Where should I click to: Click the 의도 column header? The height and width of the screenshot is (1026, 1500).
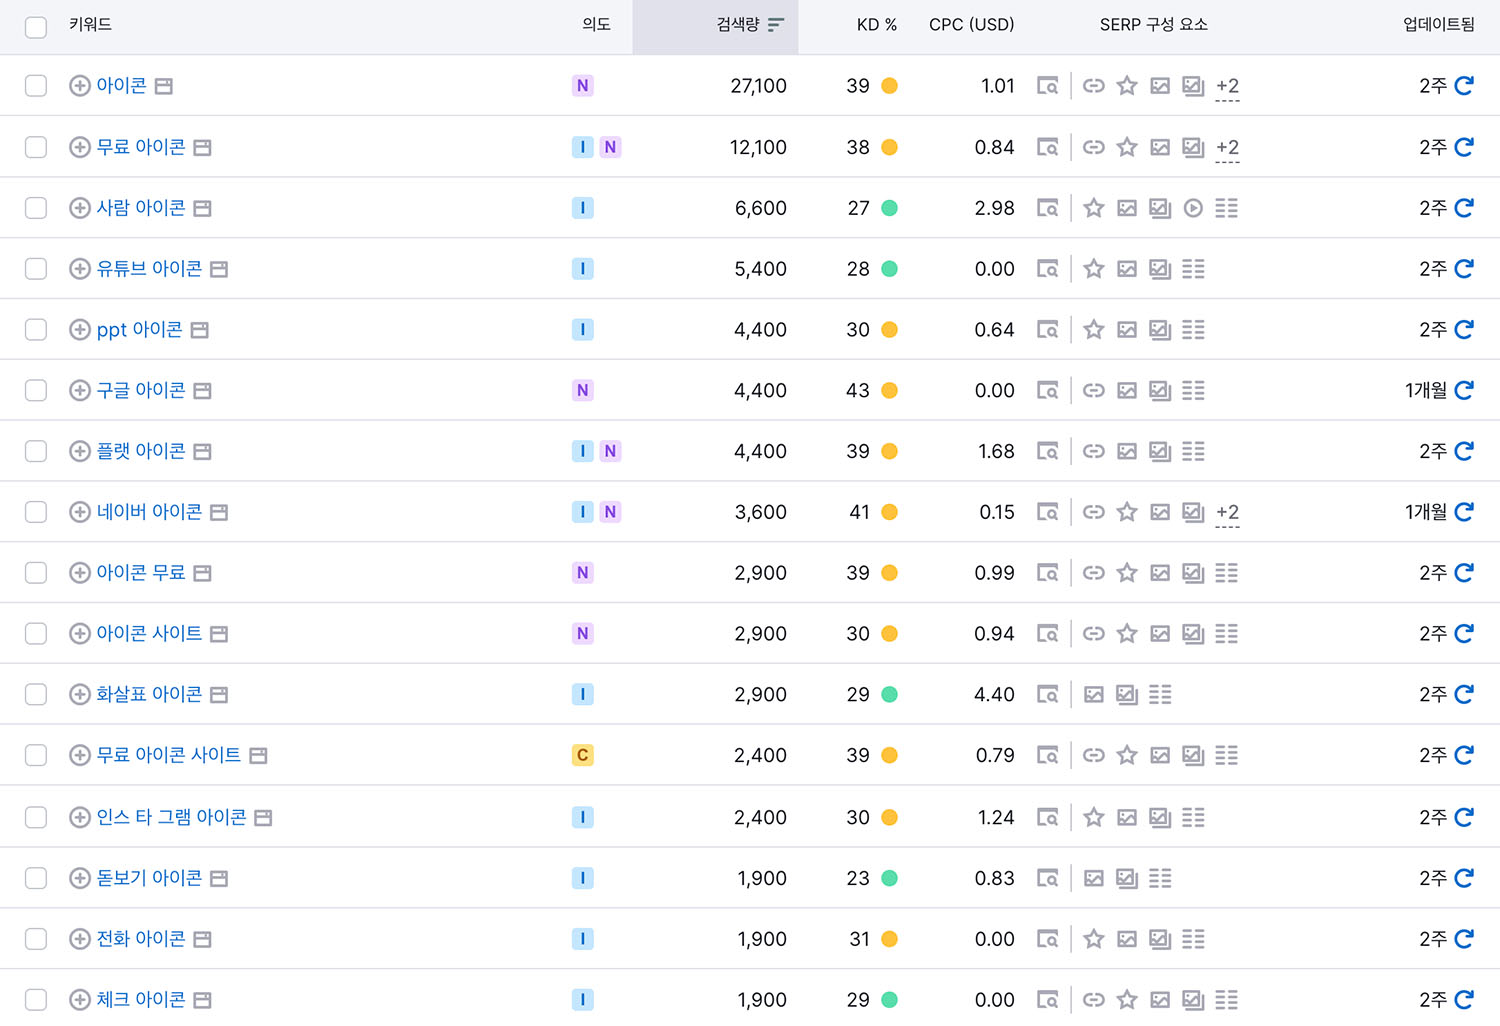point(596,25)
